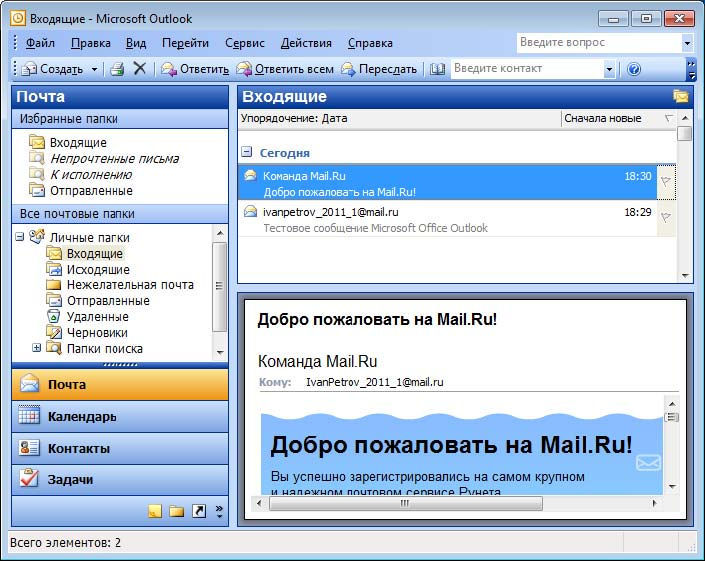Expand the Папки поиска node
The width and height of the screenshot is (705, 561).
[36, 348]
